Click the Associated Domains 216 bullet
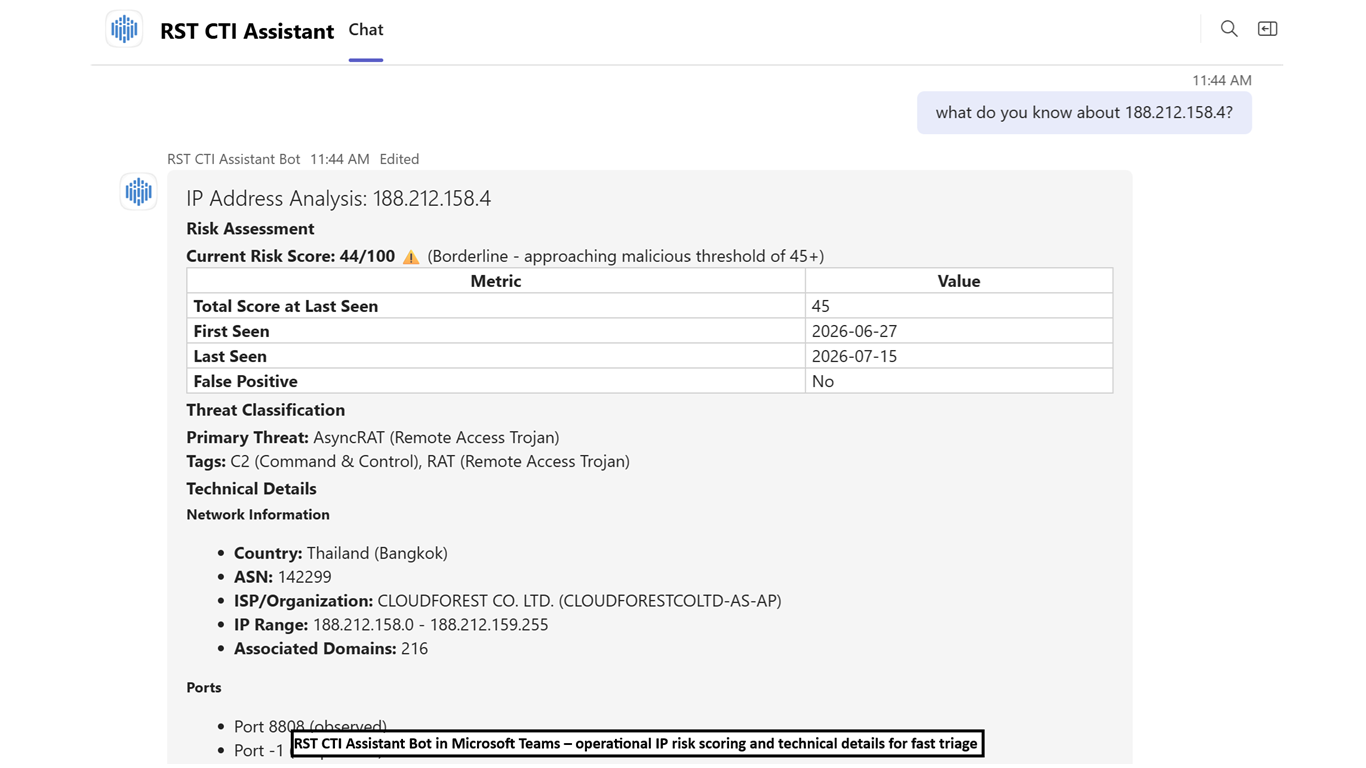1366x768 pixels. [331, 649]
